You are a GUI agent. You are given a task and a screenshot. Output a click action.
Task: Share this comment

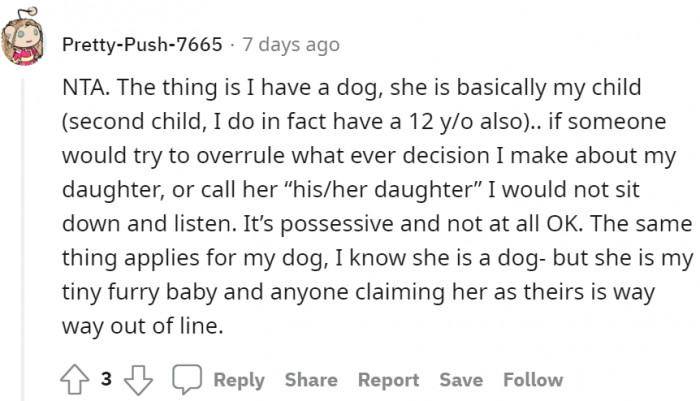[x=311, y=380]
